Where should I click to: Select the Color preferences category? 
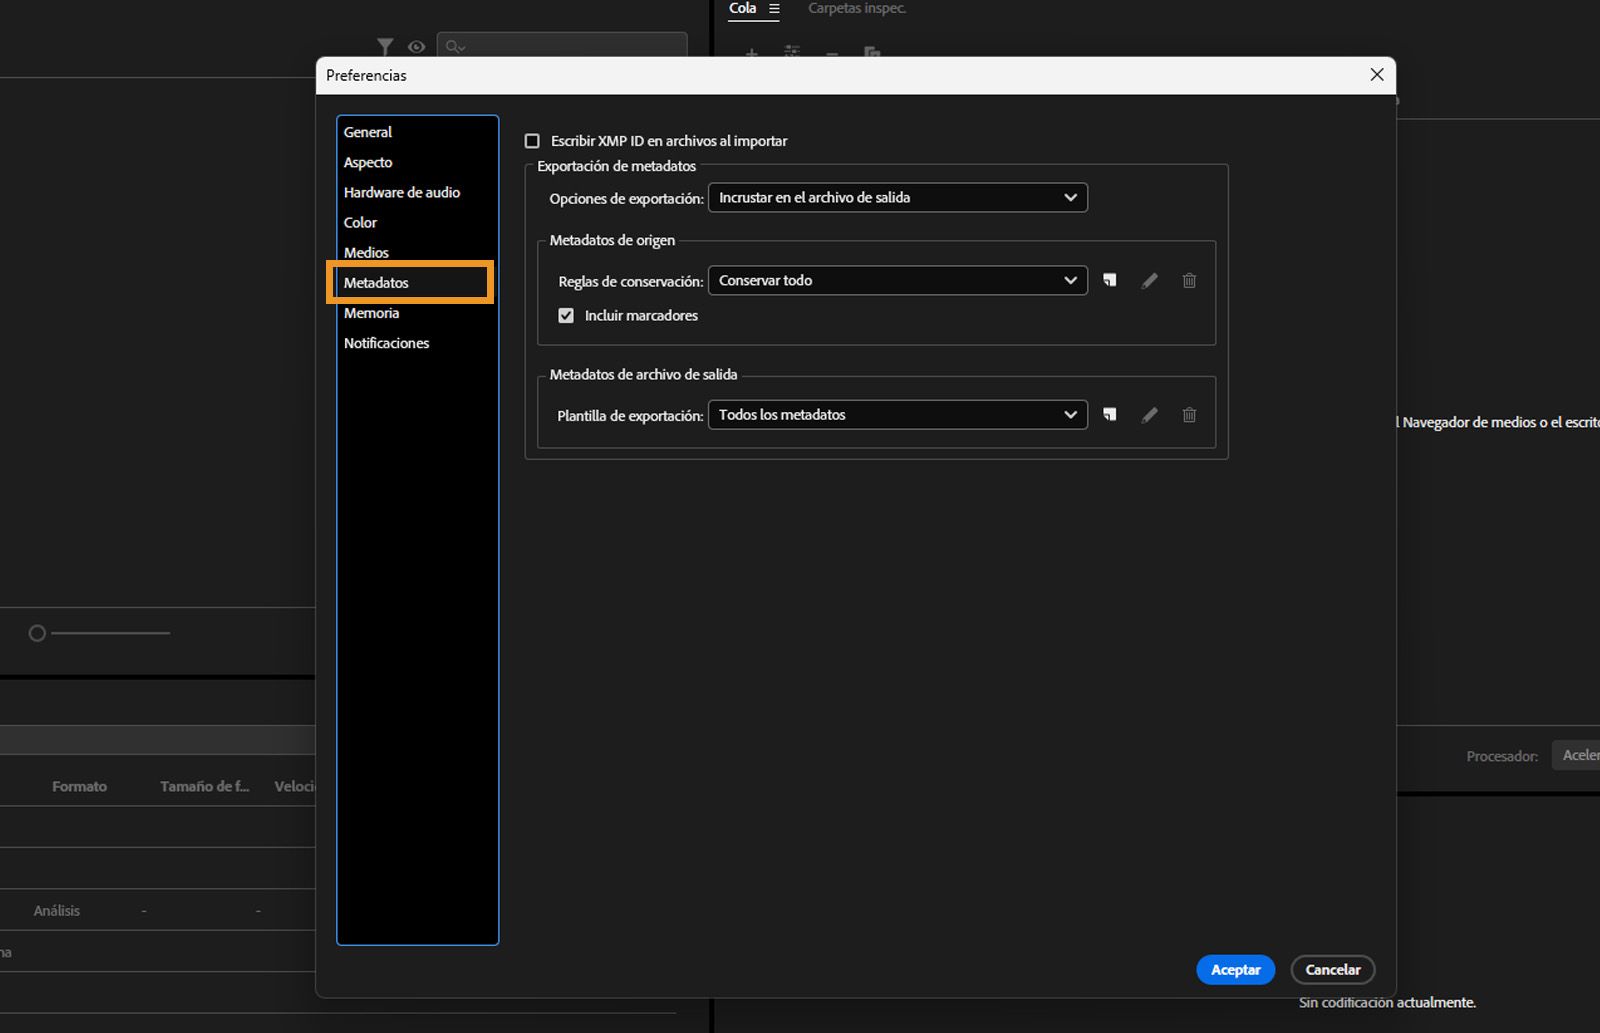tap(360, 222)
